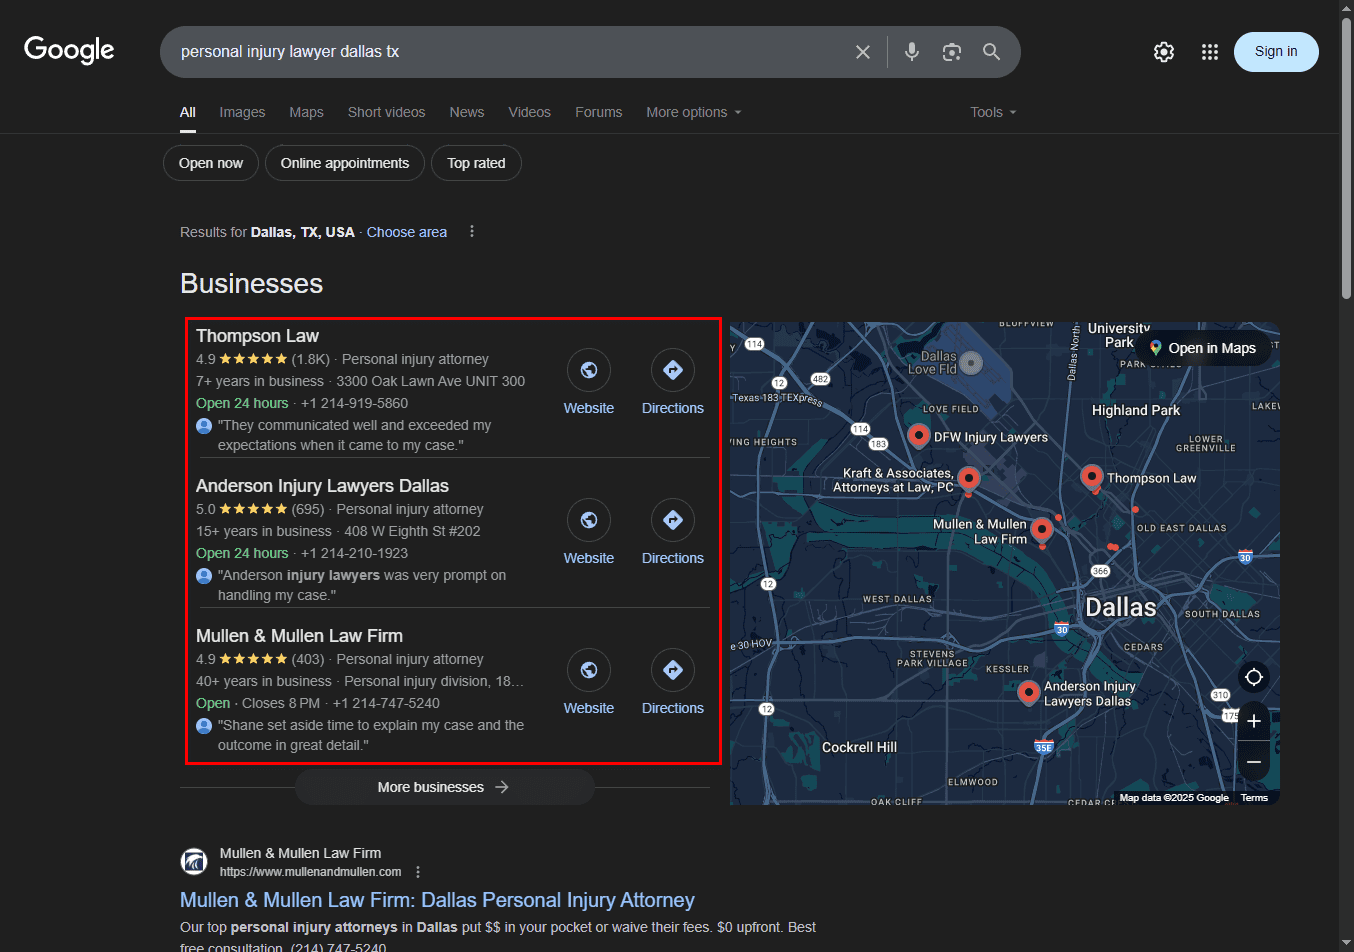Click Thompson Law phone number +1 214-919-5860

(x=354, y=403)
